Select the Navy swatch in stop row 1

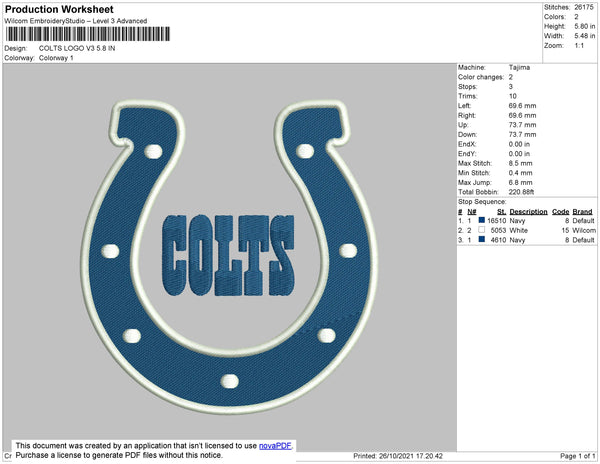point(482,220)
